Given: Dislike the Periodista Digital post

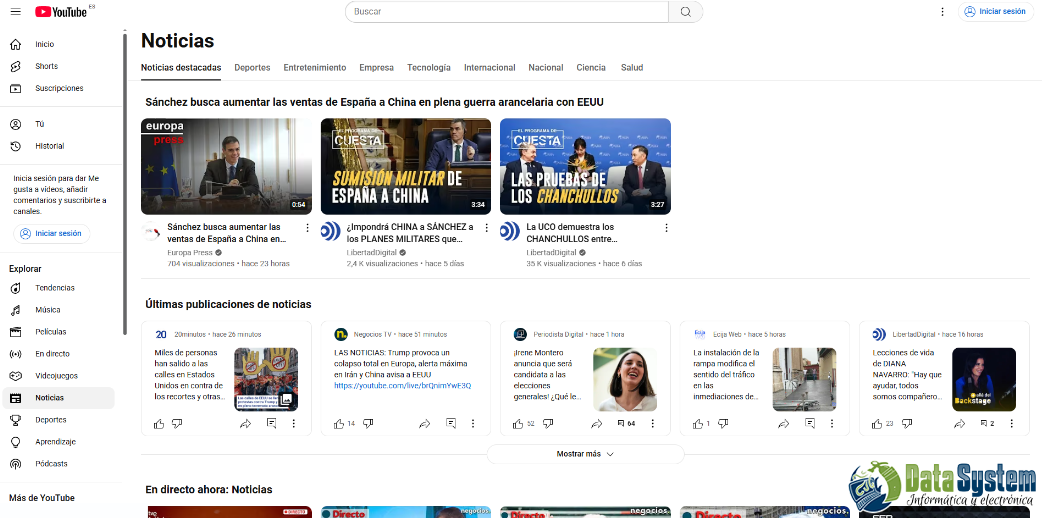Looking at the screenshot, I should point(548,424).
